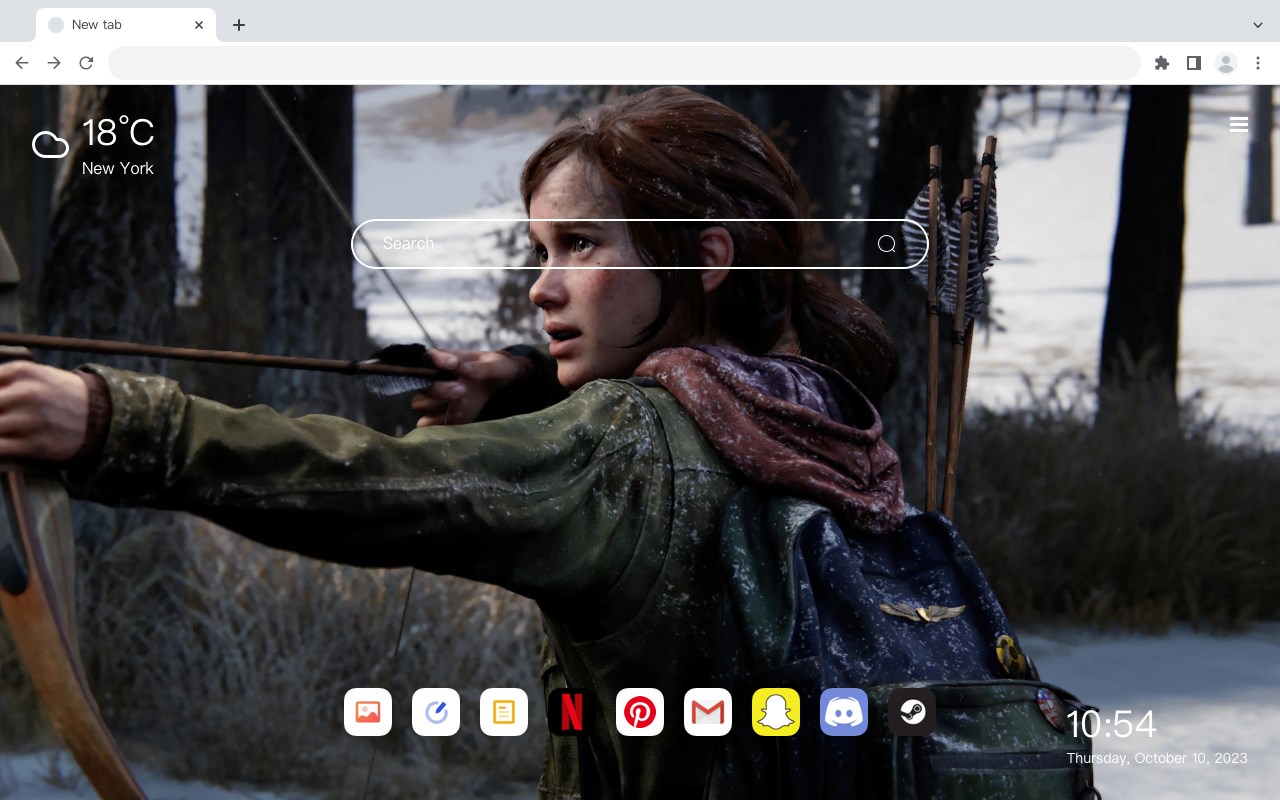
Task: Go forward to next page
Action: [x=54, y=63]
